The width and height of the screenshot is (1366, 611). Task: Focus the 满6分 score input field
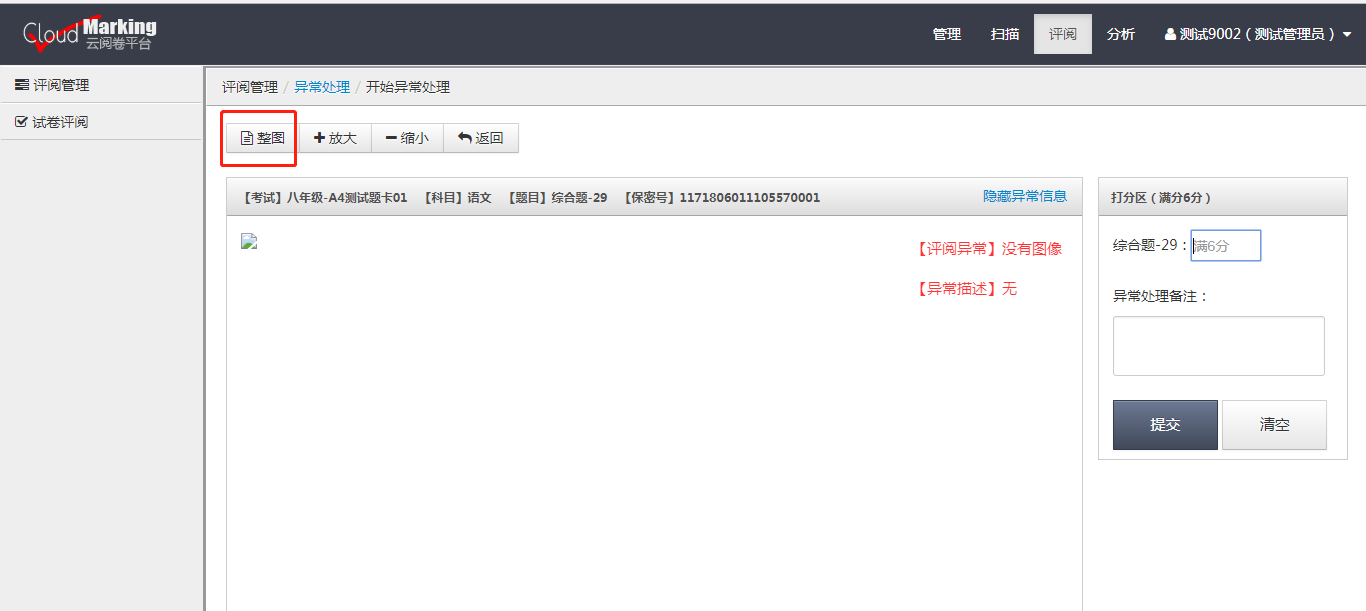click(1225, 245)
